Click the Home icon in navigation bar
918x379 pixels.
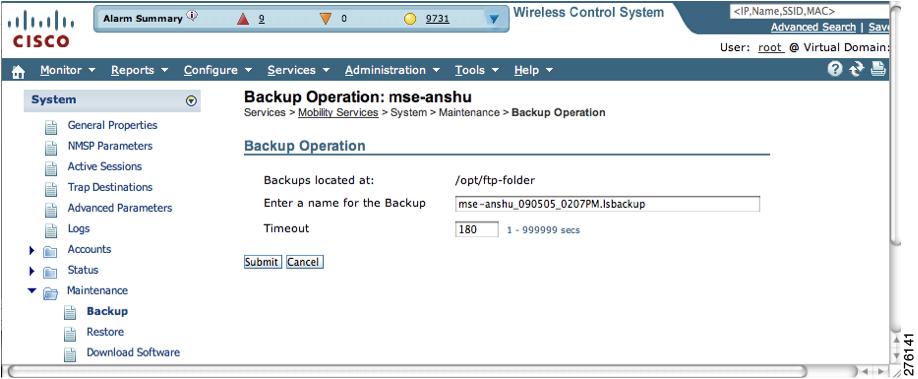[x=18, y=71]
